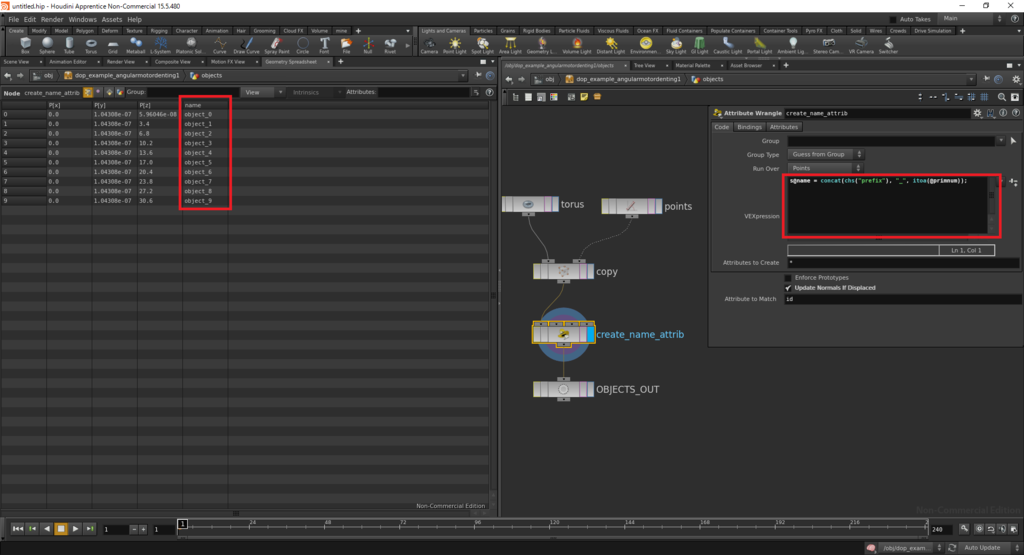Switch to the Scene View tab
The height and width of the screenshot is (555, 1024).
pyautogui.click(x=16, y=62)
